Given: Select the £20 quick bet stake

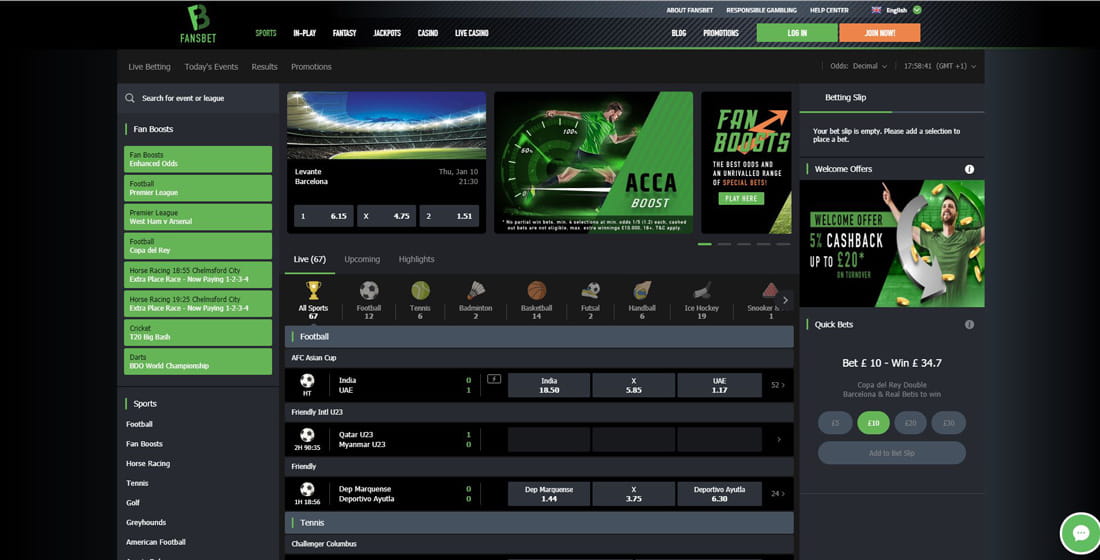Looking at the screenshot, I should click(910, 423).
